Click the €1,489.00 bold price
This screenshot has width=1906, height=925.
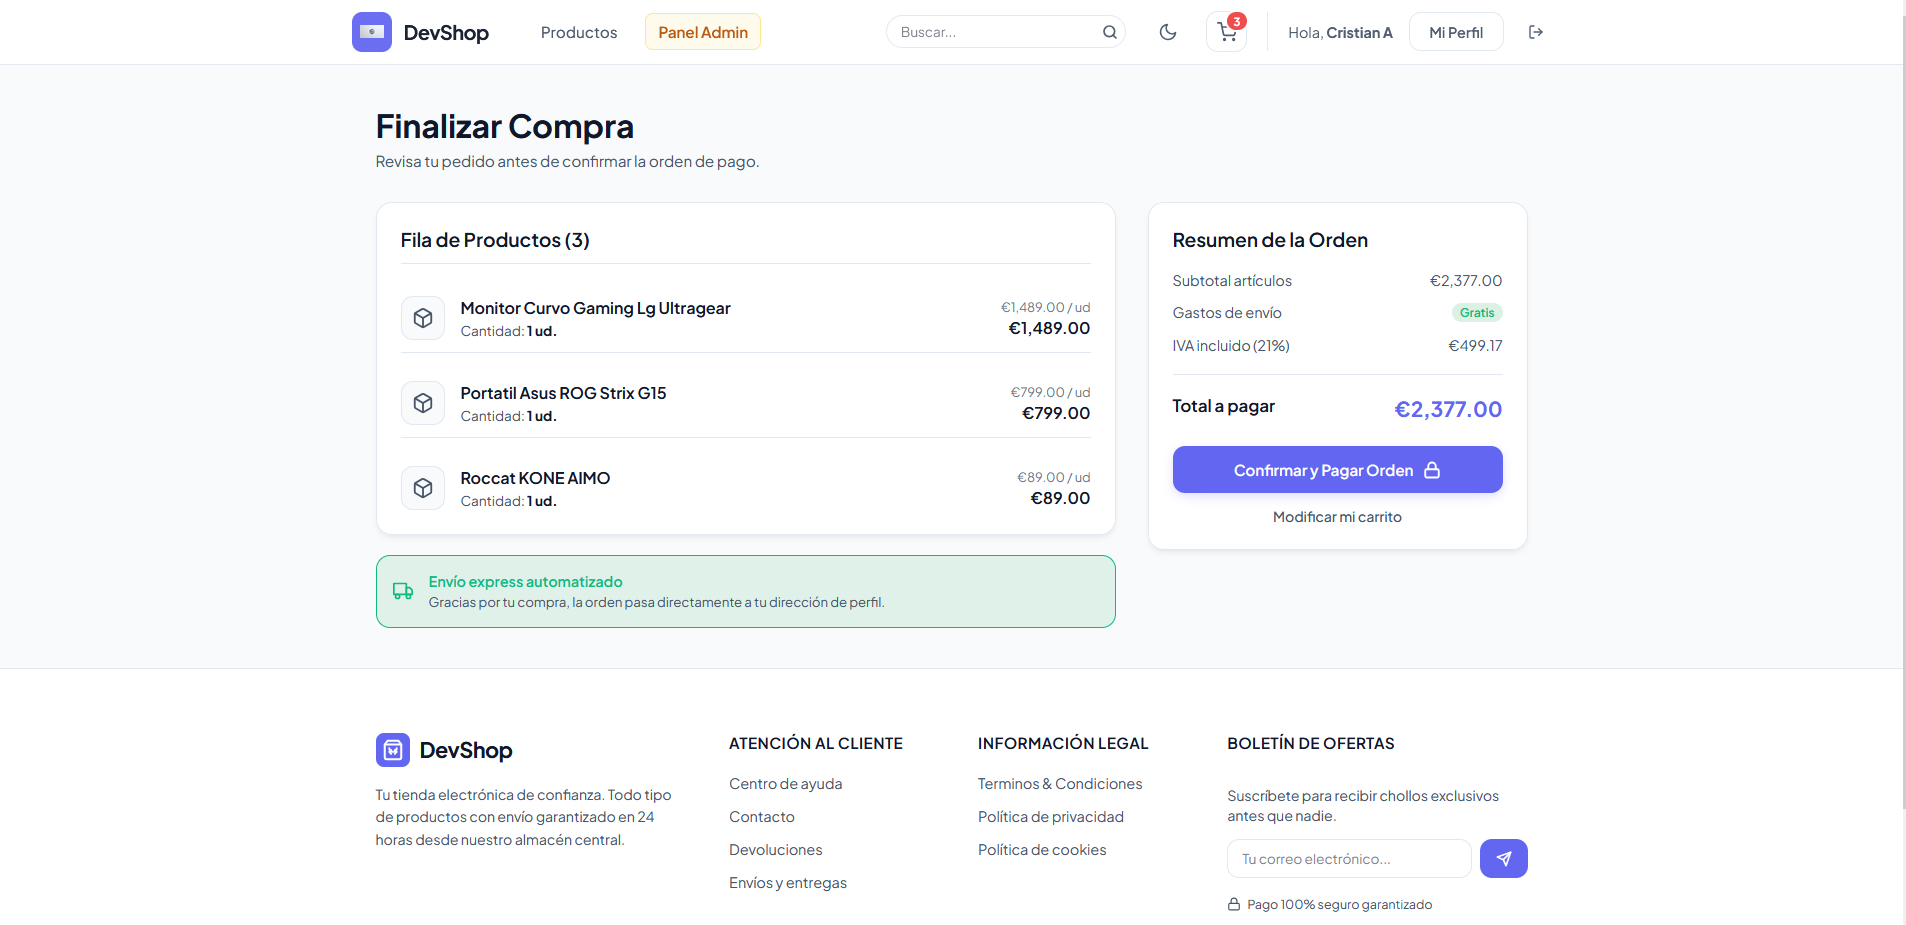pyautogui.click(x=1049, y=328)
